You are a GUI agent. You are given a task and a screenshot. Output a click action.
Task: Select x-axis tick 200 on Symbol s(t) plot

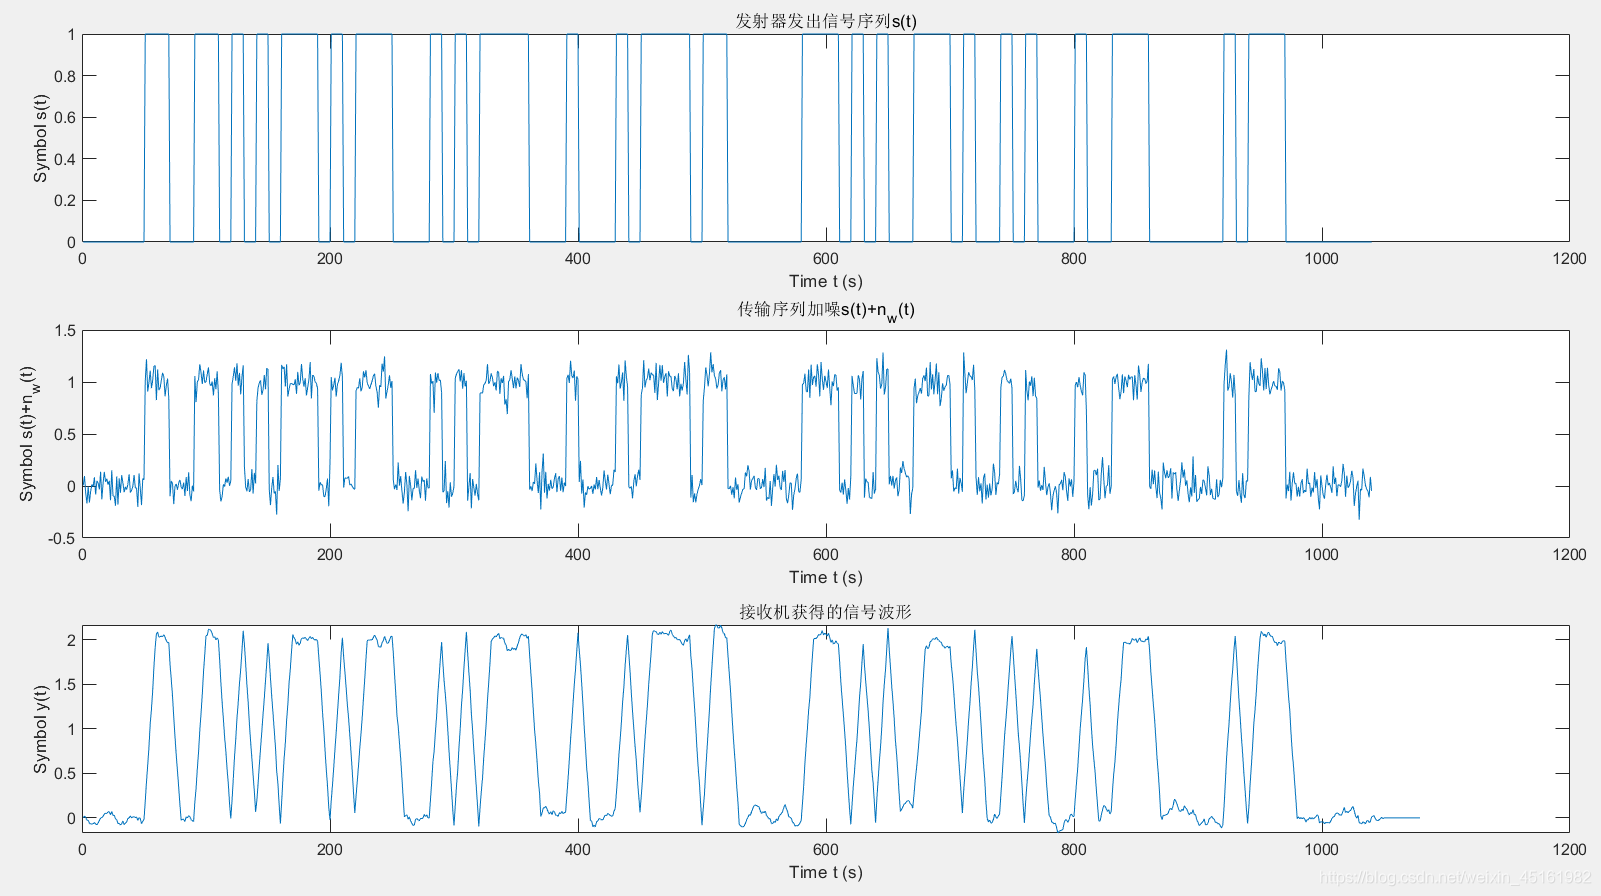(x=330, y=258)
